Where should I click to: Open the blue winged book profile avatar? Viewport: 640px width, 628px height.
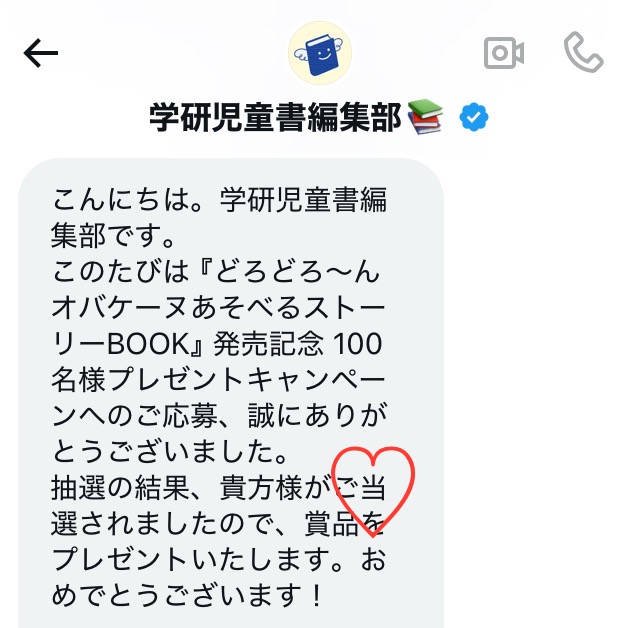pyautogui.click(x=320, y=53)
